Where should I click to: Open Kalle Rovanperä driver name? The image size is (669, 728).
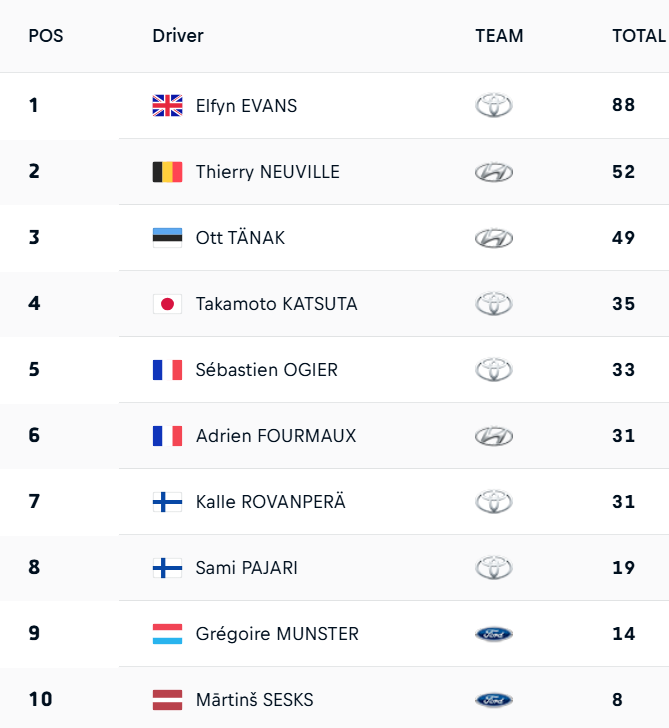click(270, 501)
